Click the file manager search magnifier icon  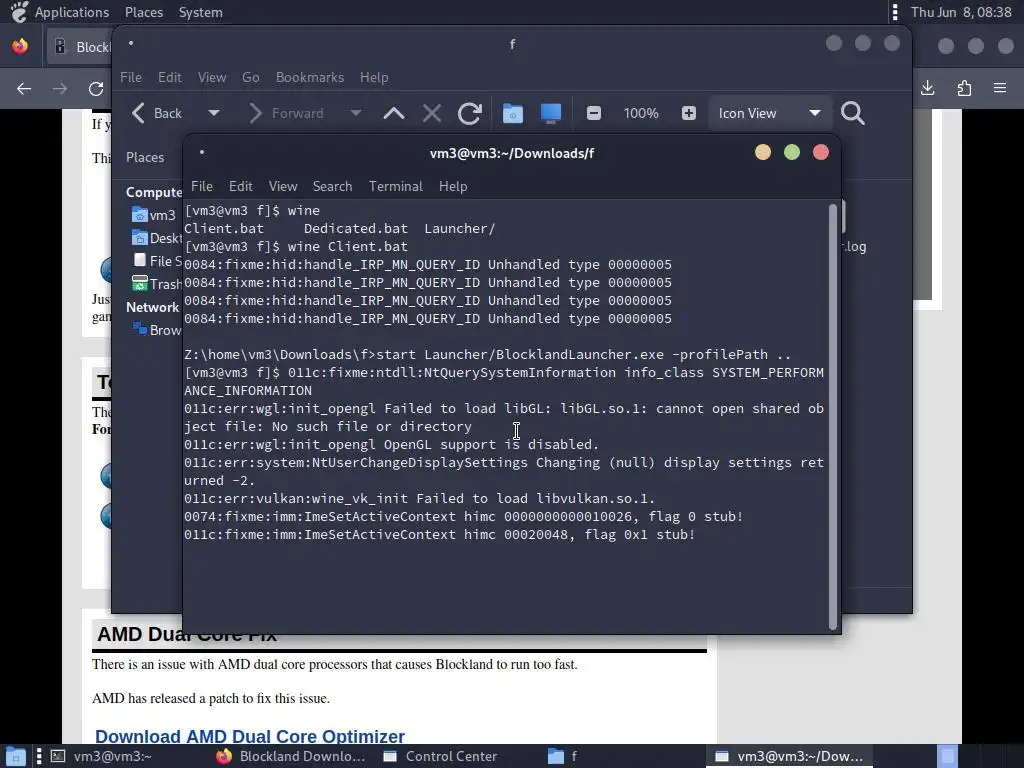coord(852,114)
